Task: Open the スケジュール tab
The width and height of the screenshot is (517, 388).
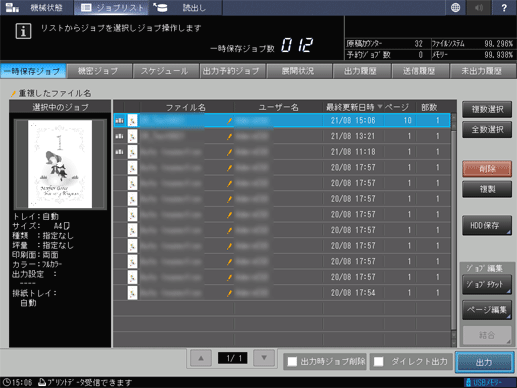Action: [165, 71]
